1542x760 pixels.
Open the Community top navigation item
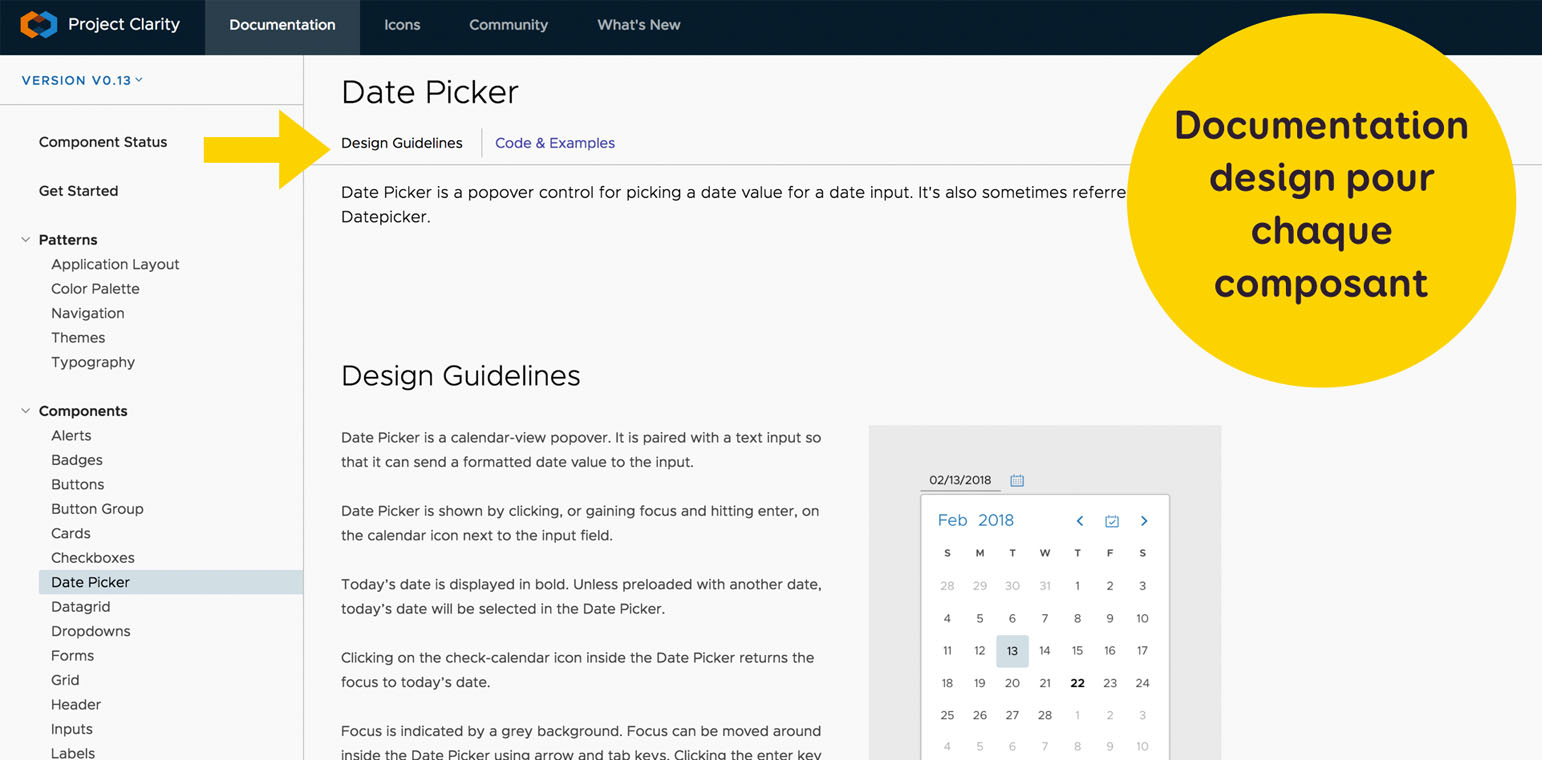coord(508,25)
